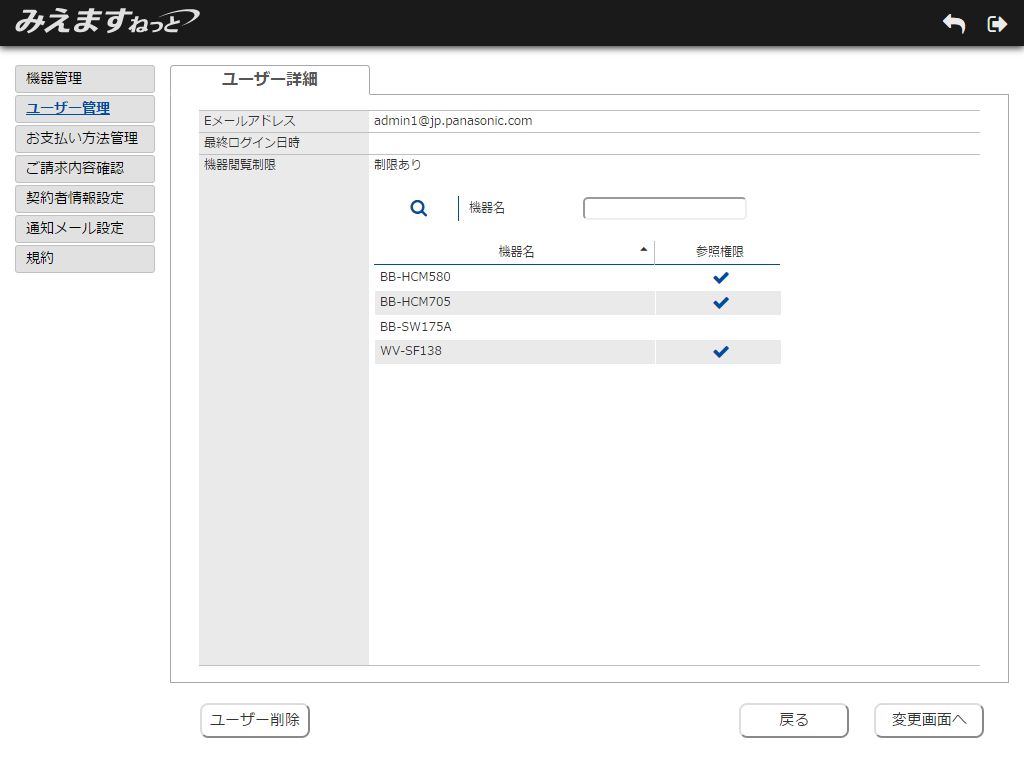Open お支払い方法管理 in the sidebar
The width and height of the screenshot is (1024, 768).
click(x=85, y=139)
